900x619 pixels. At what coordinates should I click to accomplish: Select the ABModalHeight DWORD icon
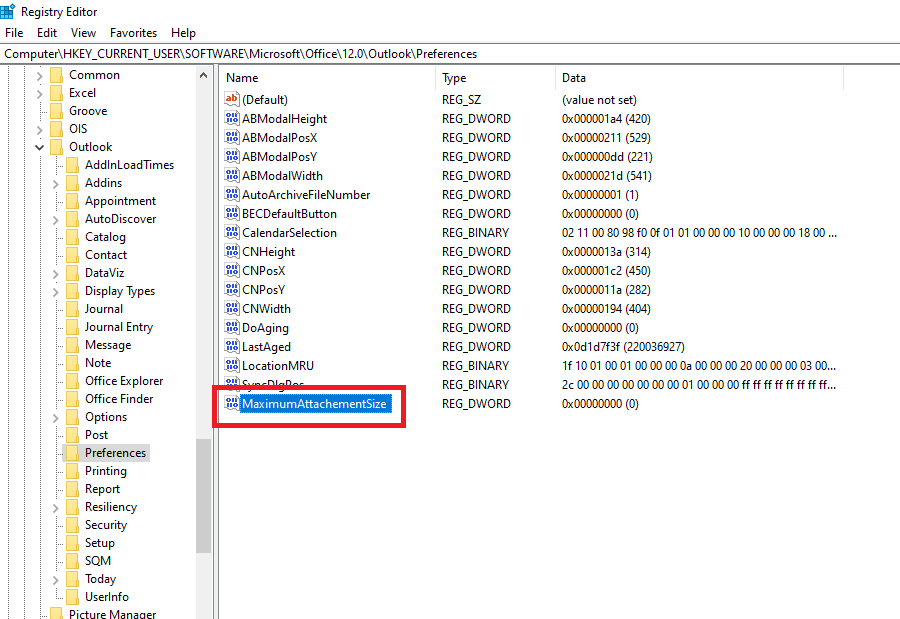tap(232, 118)
